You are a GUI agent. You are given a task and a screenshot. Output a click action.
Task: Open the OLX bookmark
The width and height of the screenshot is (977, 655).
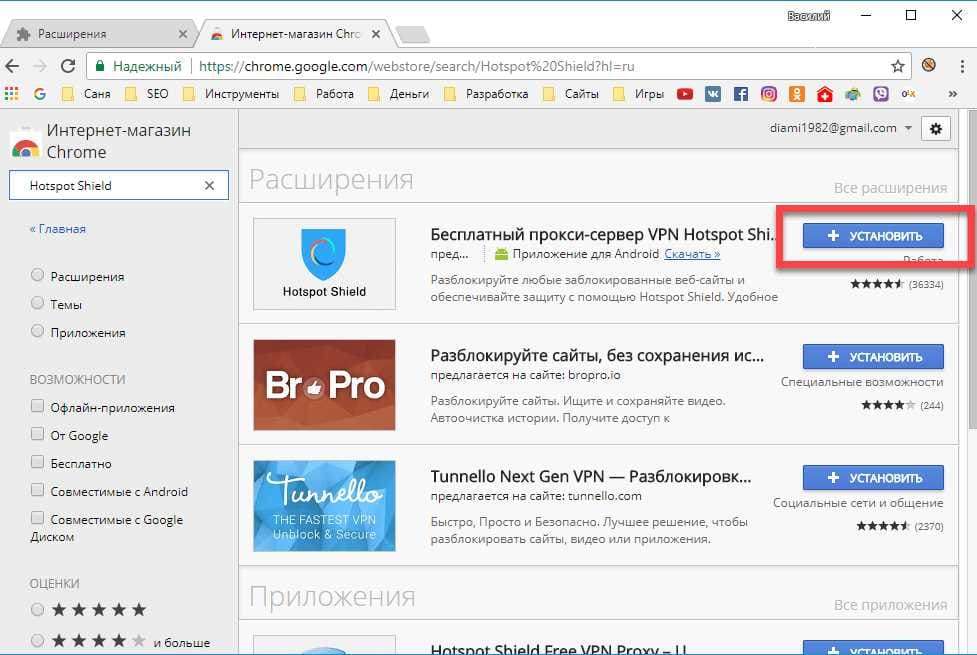(x=908, y=94)
